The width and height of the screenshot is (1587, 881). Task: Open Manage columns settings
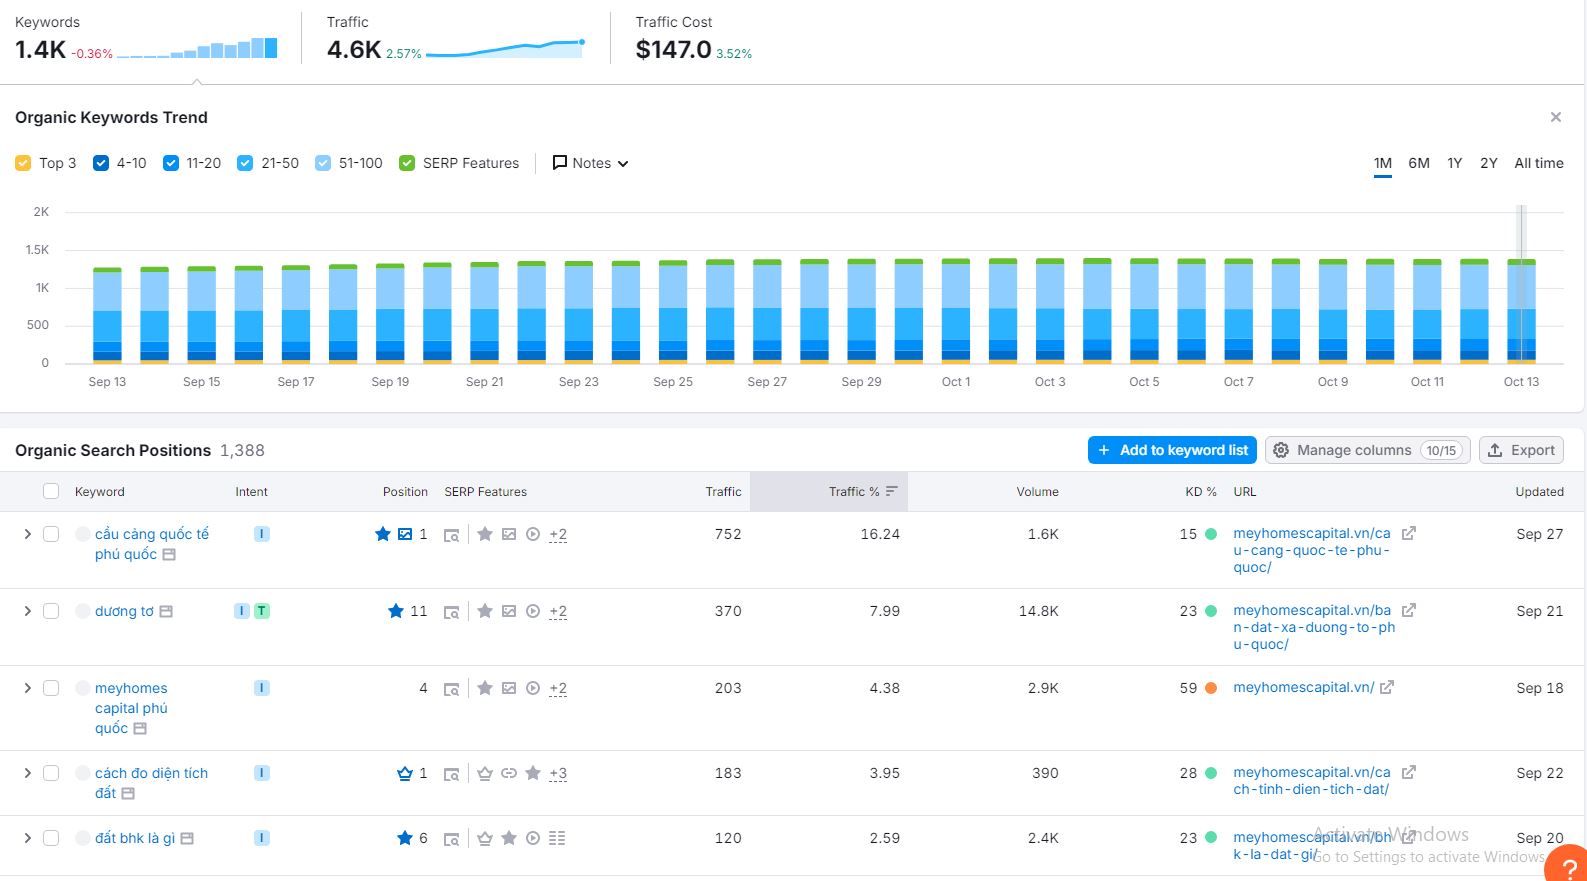coord(1368,450)
